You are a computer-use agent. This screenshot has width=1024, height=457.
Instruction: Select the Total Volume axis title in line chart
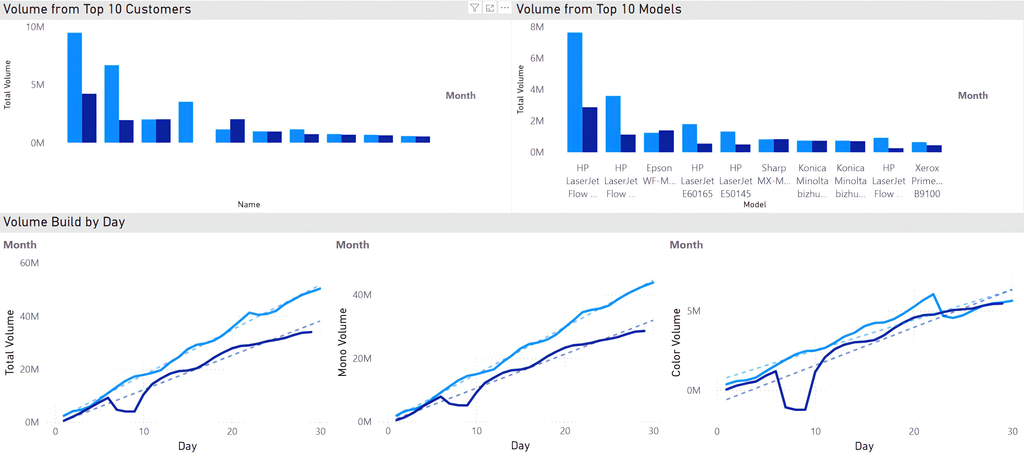click(x=10, y=341)
